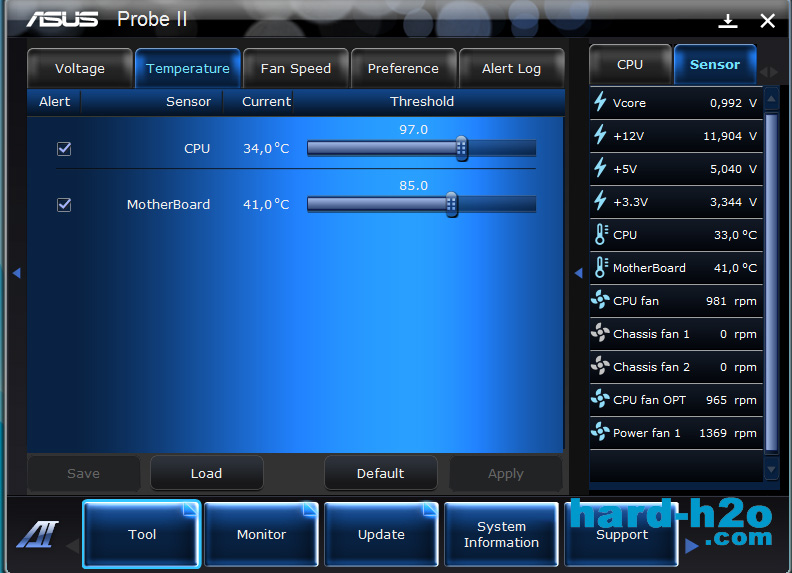Click the Apply button

coord(506,473)
